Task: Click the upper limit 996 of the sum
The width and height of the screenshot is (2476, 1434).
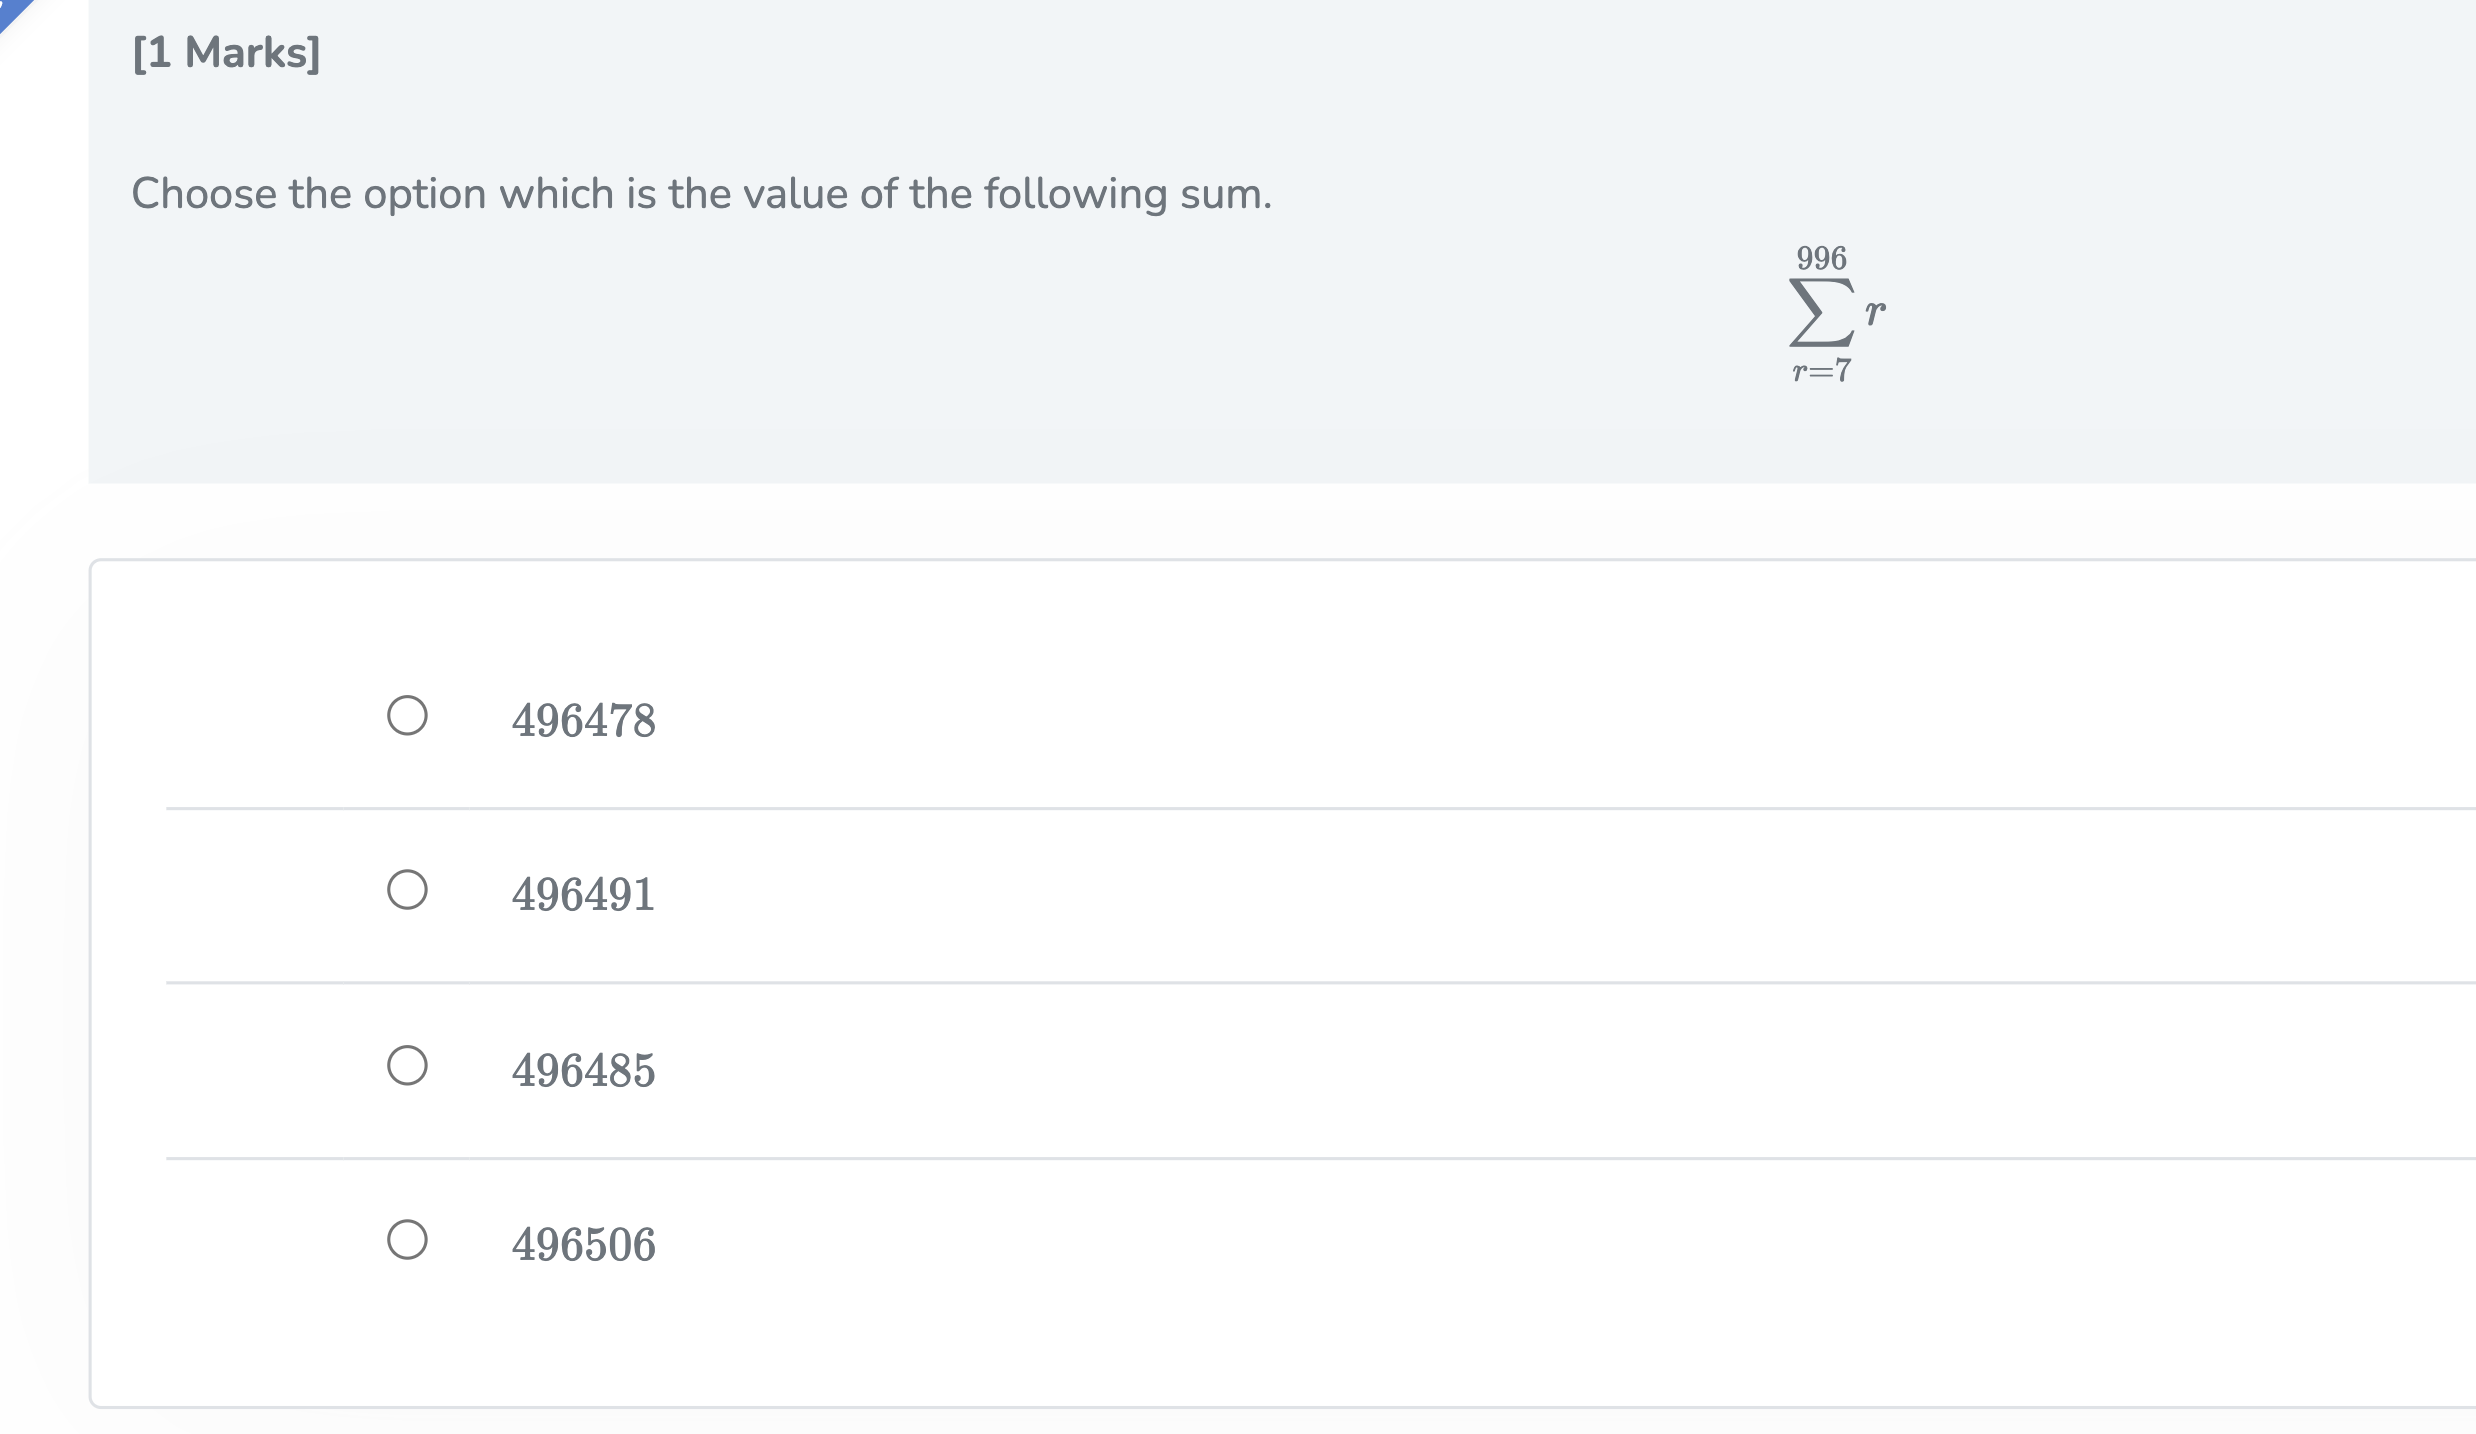Action: (1821, 258)
